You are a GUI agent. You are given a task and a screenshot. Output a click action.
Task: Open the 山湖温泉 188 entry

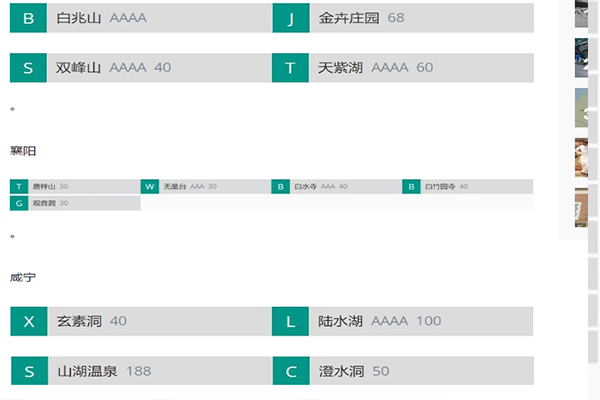[x=141, y=371]
